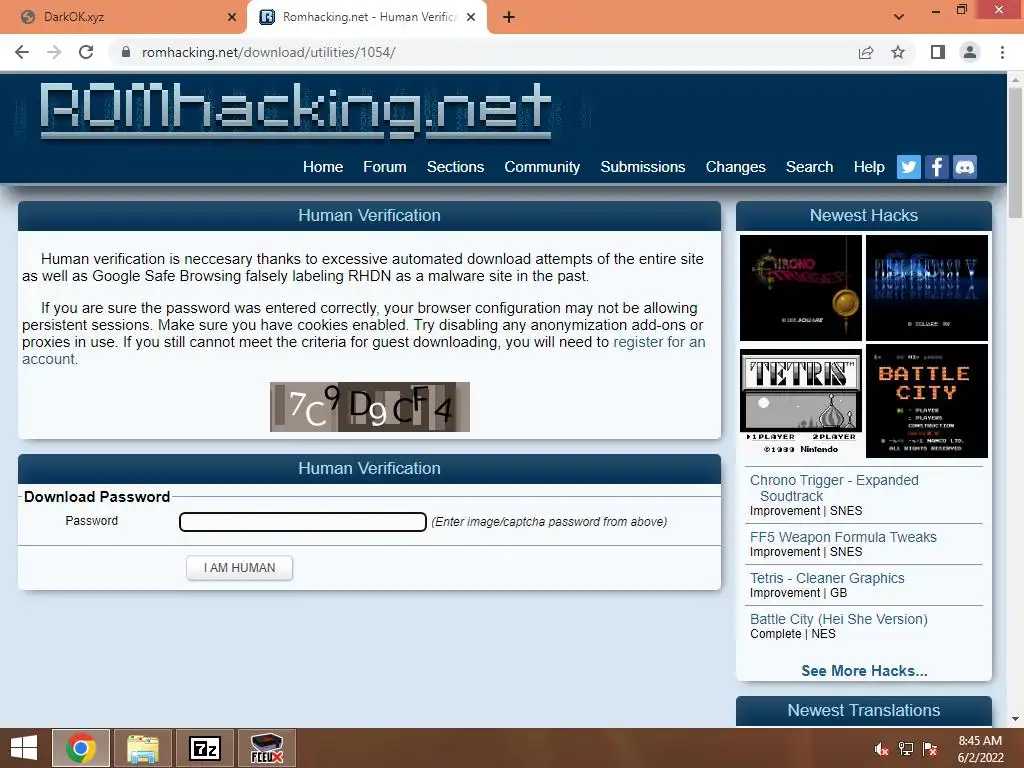Click the share page icon
This screenshot has height=768, width=1024.
[866, 52]
